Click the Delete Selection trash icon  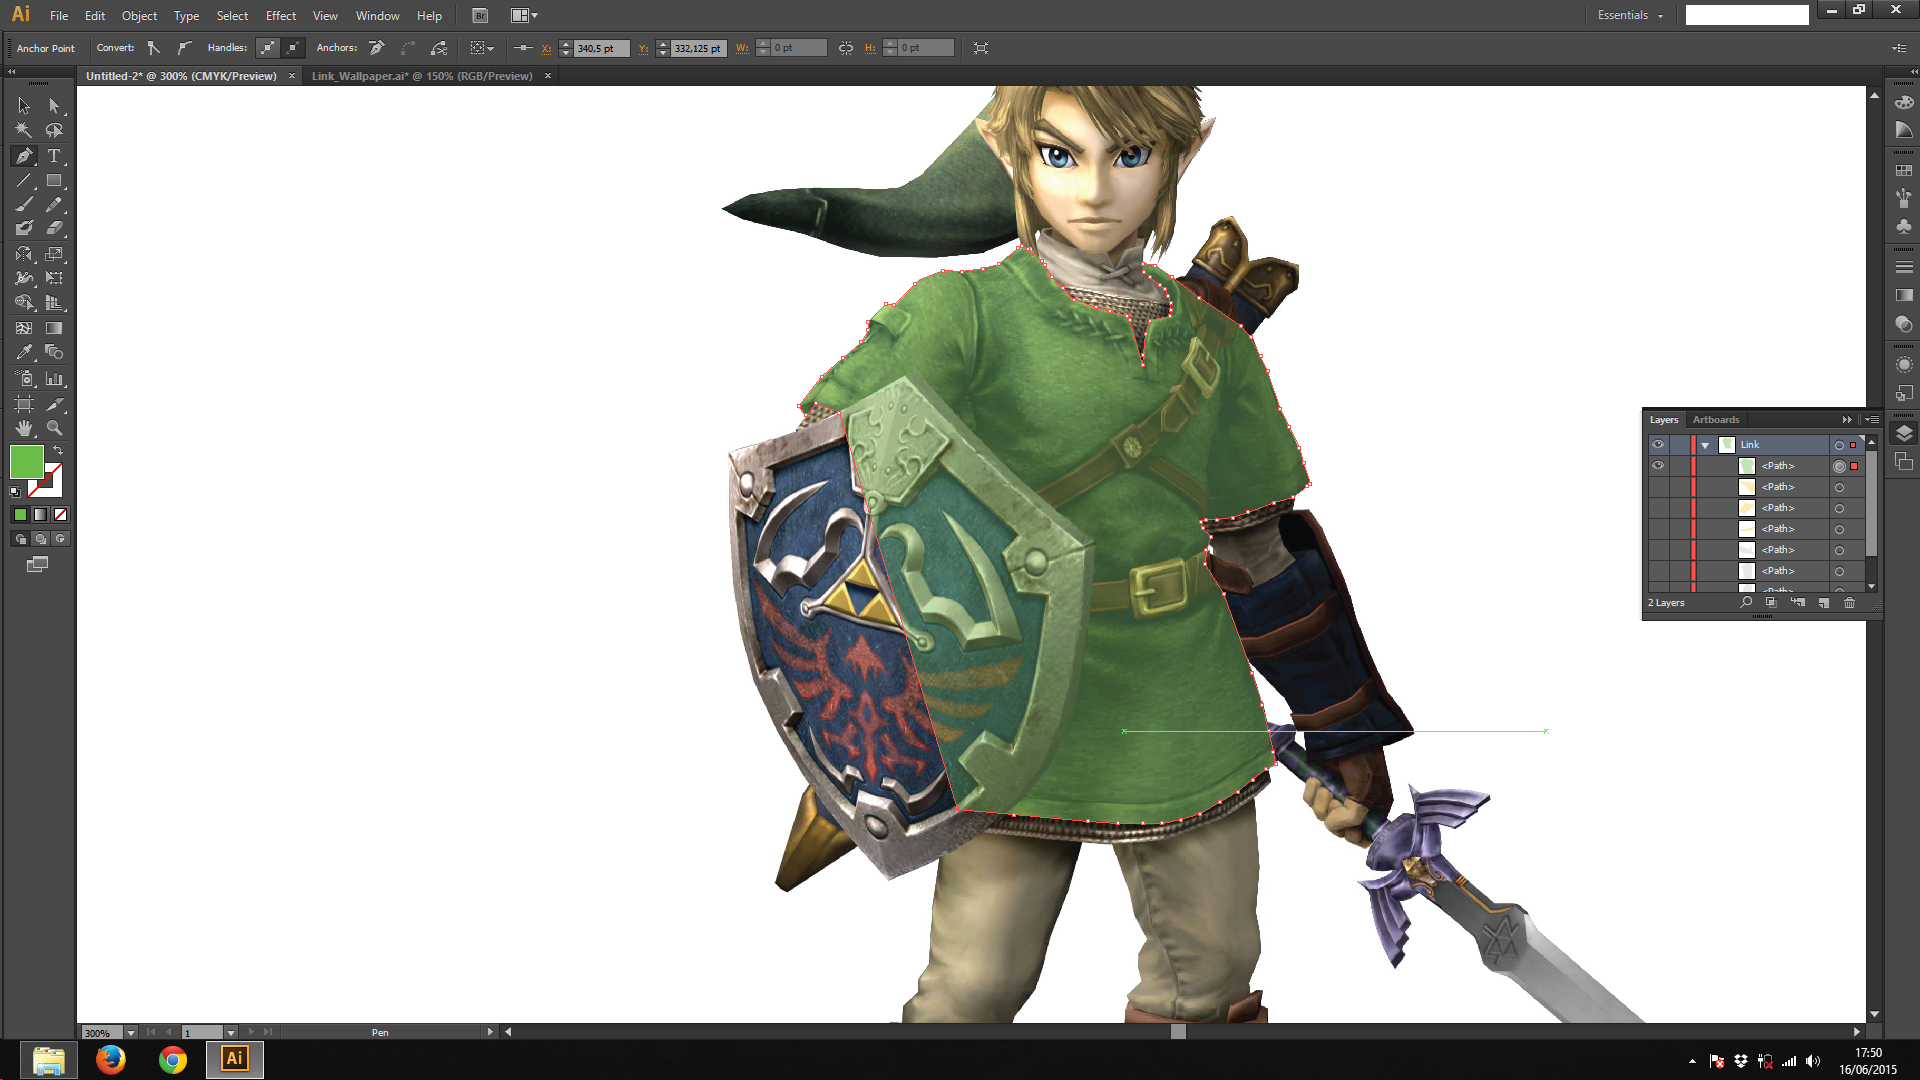[x=1849, y=603]
